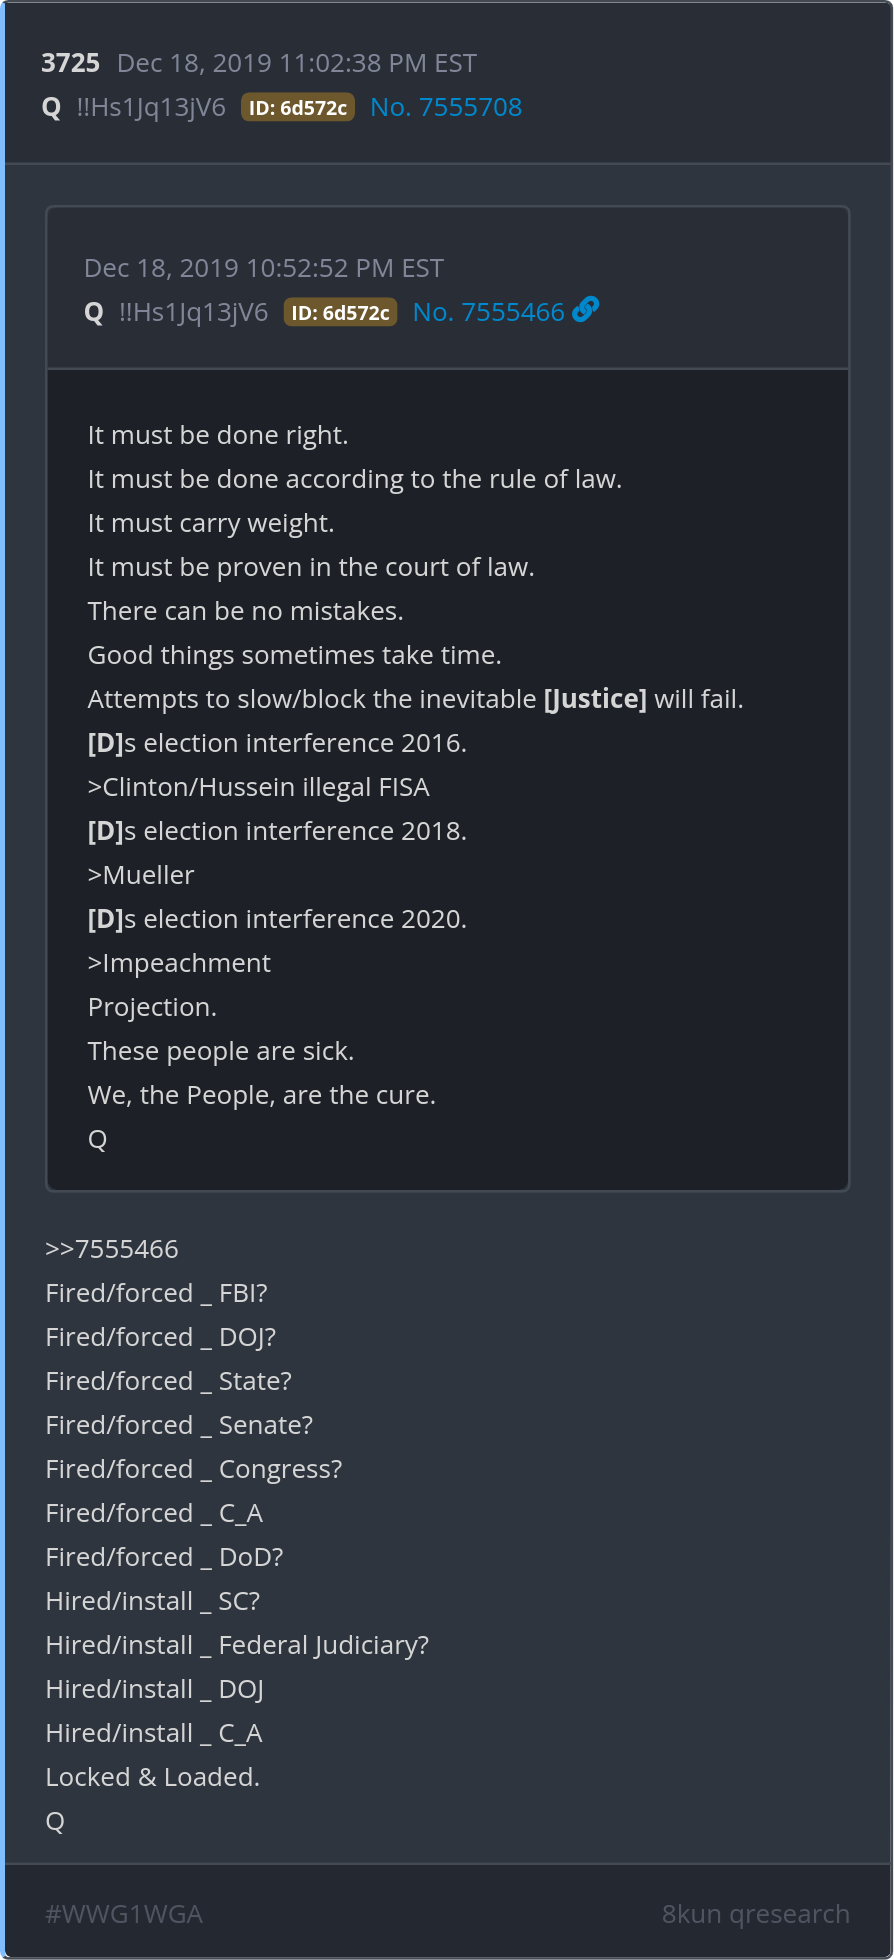
Task: Click the ">Clinton/Hussein illegal FISA" line
Action: (259, 787)
